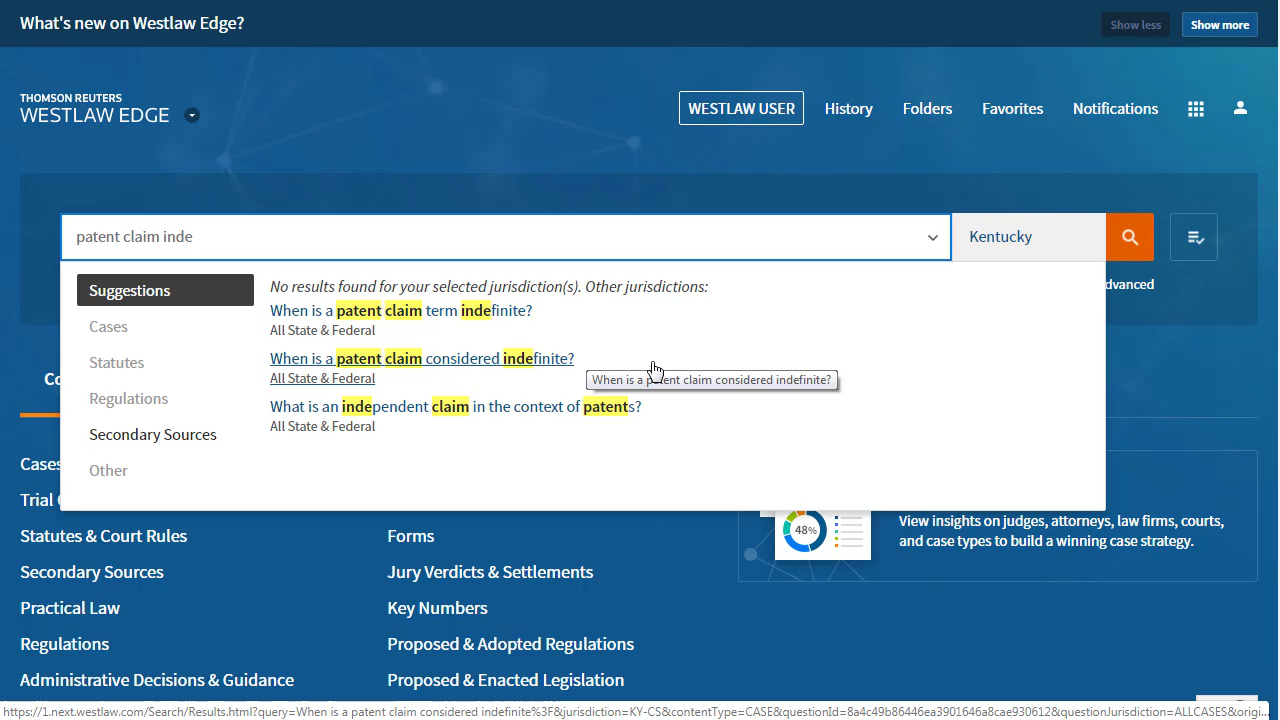Select Secondary Sources in suggestions sidebar
The image size is (1280, 720).
(x=153, y=435)
